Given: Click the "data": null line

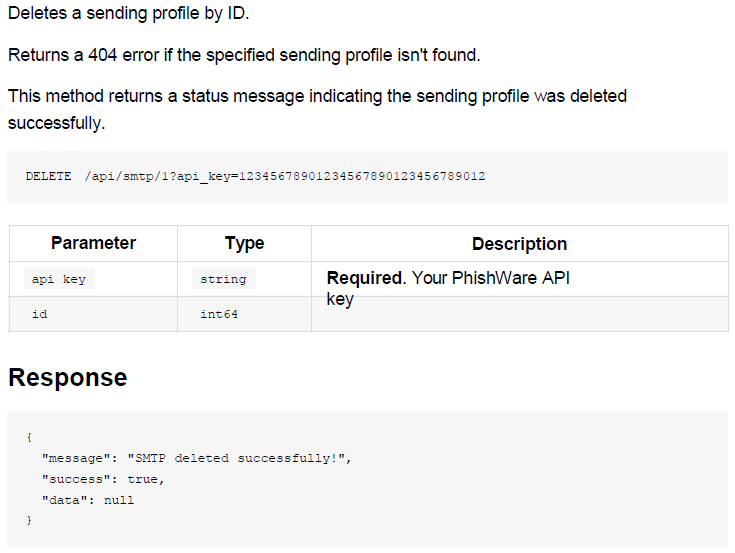Looking at the screenshot, I should point(88,500).
